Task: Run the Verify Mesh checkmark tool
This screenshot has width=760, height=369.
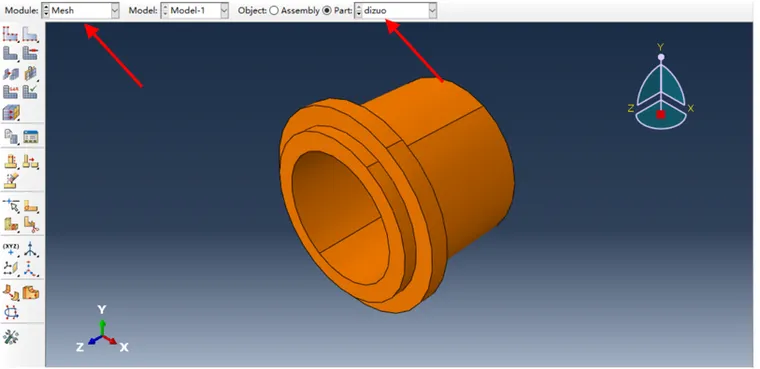Action: coord(30,91)
